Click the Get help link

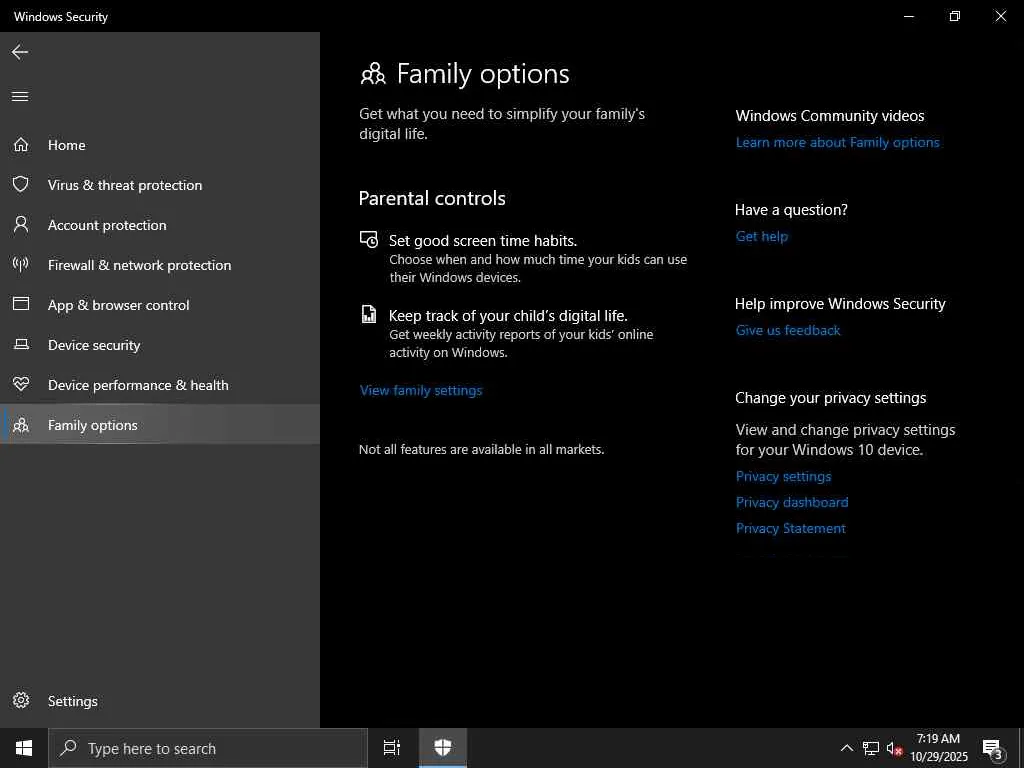[x=761, y=236]
